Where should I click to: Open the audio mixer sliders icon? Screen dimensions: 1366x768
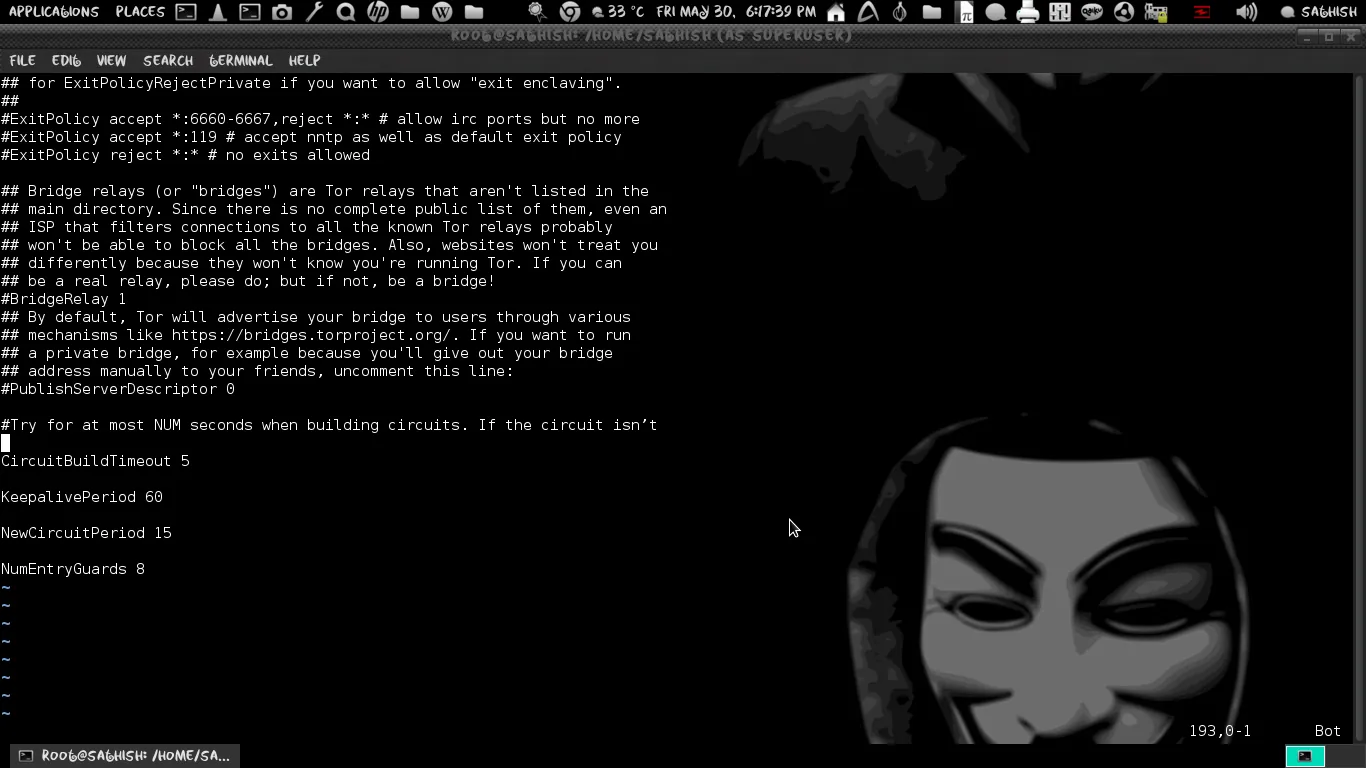1060,12
